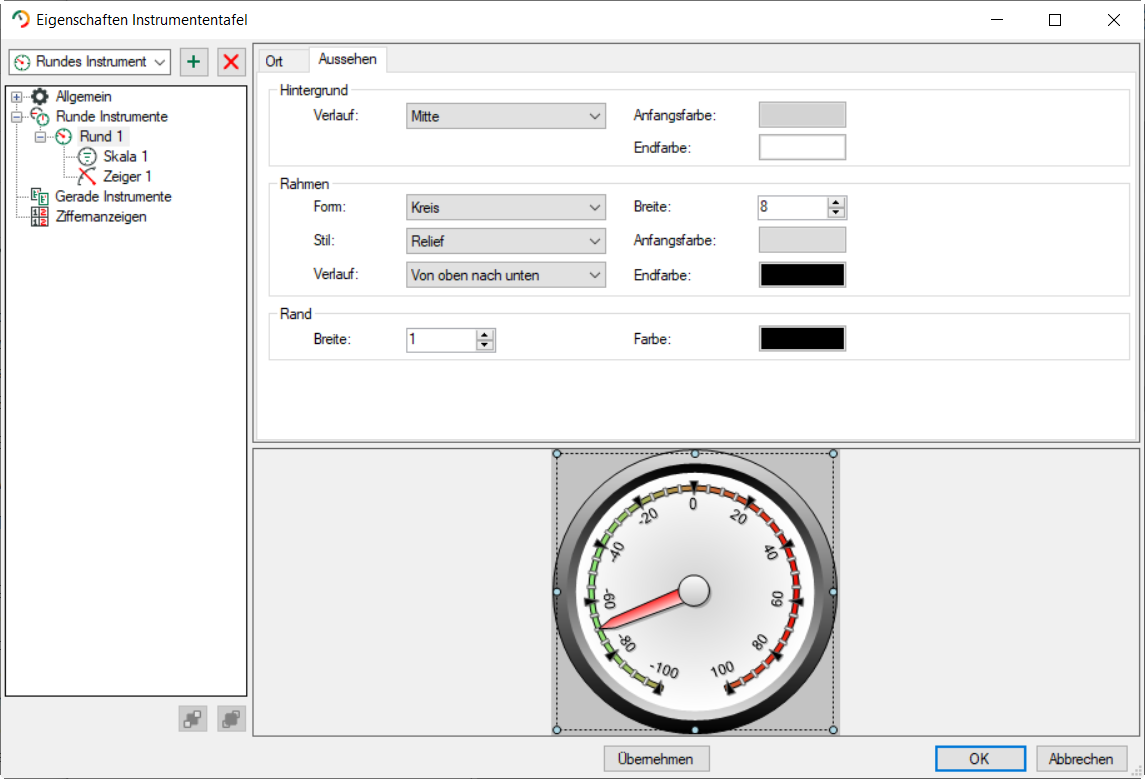Click the green plus add instrument button
Image resolution: width=1145 pixels, height=779 pixels.
pos(194,62)
